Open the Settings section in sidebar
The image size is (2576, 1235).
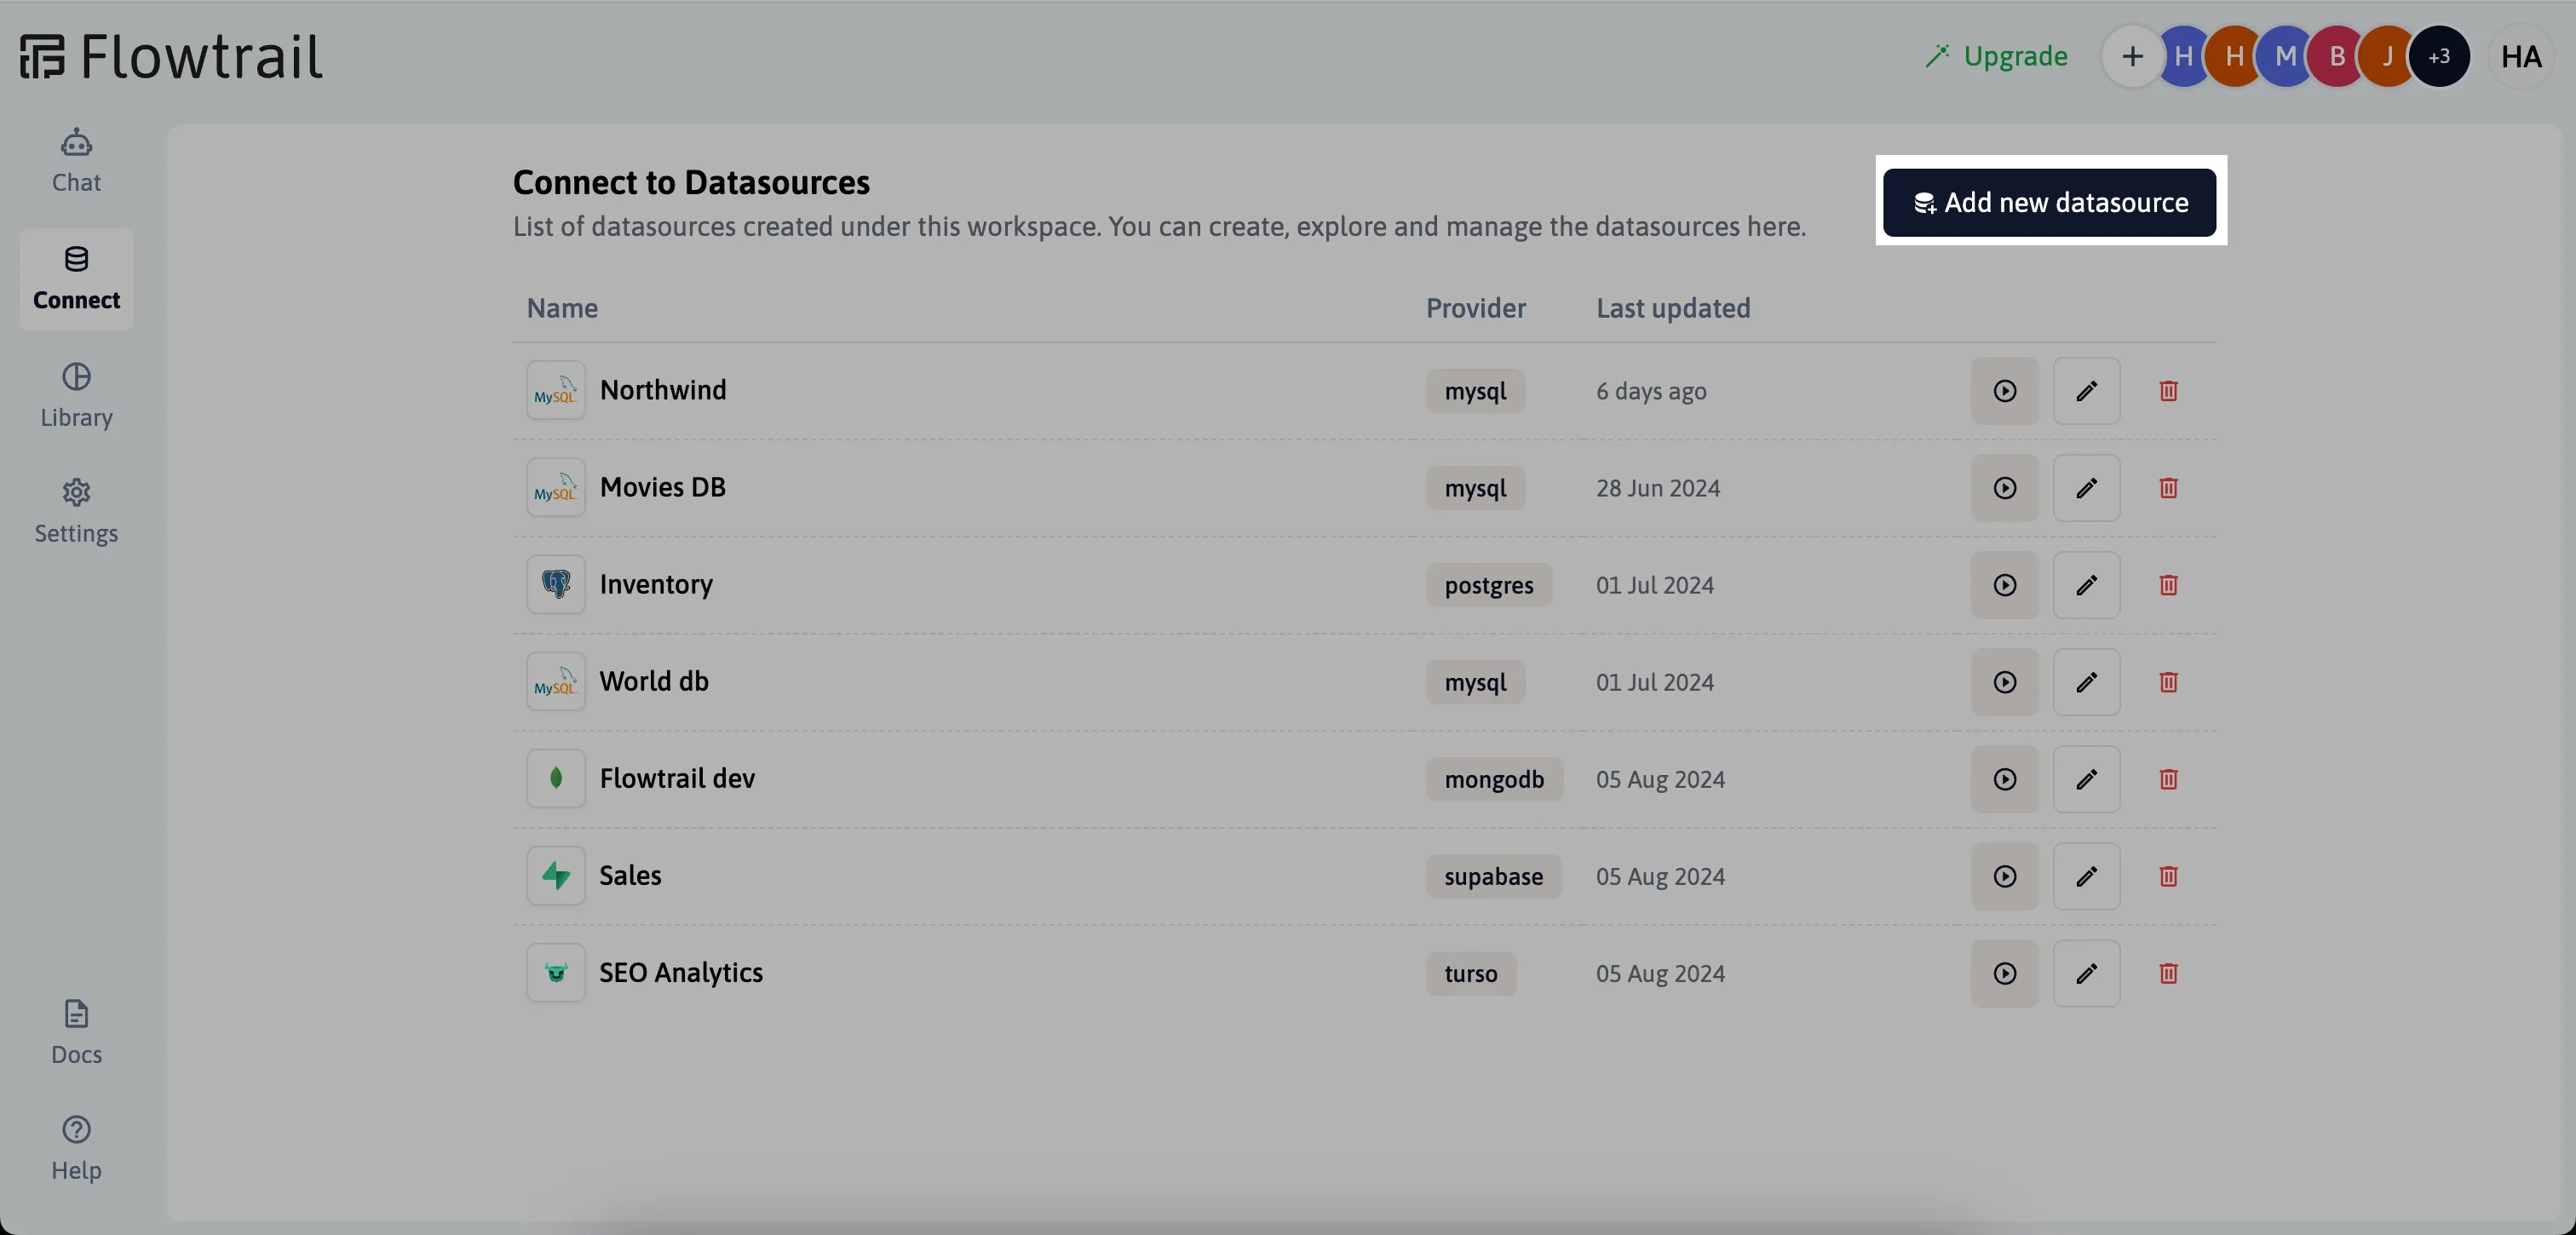(x=76, y=512)
